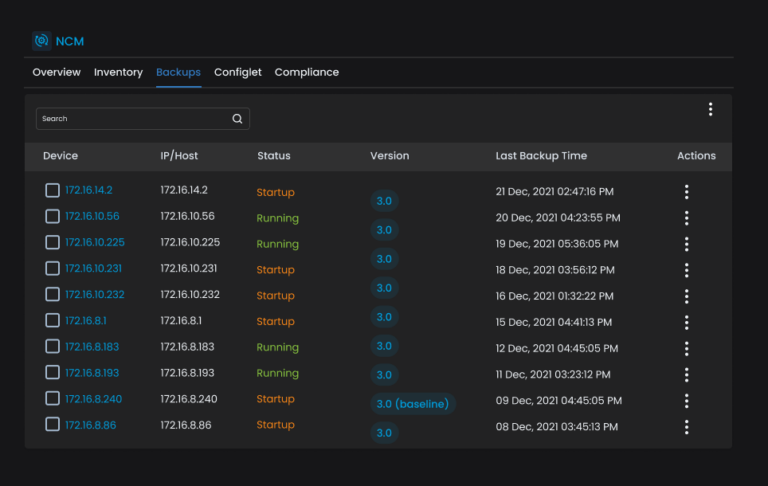Switch to the Overview tab
The height and width of the screenshot is (486, 768).
point(57,72)
